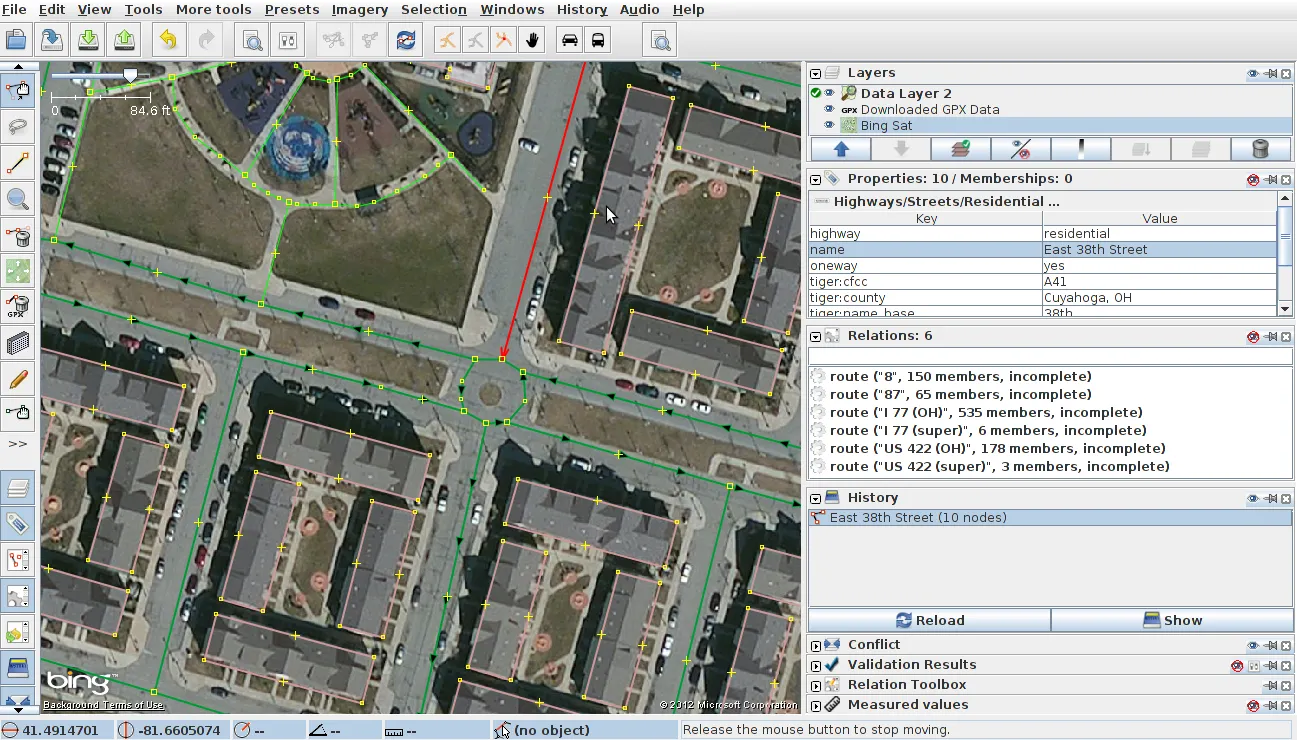Screen dimensions: 1297x740
Task: Select the Draw nodes tool
Action: [x=18, y=163]
